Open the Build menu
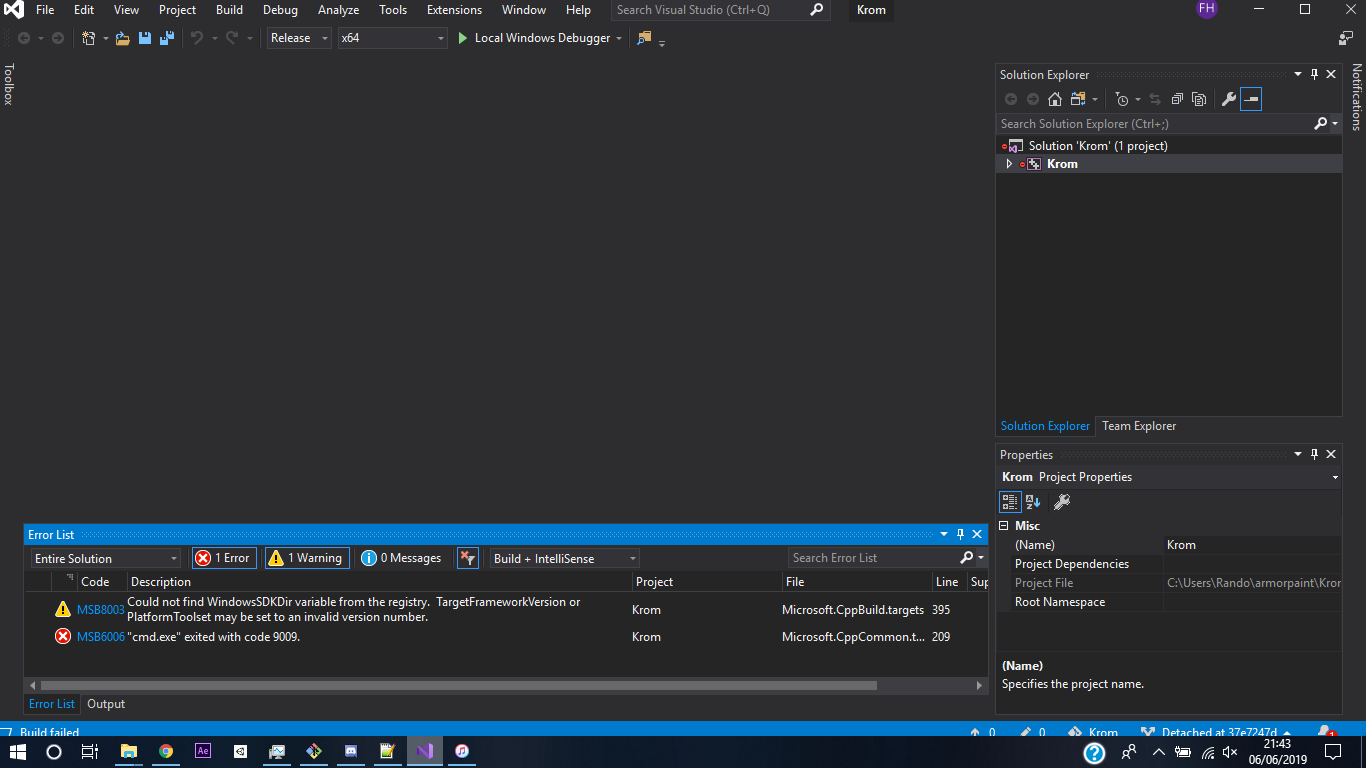The image size is (1366, 768). point(229,10)
